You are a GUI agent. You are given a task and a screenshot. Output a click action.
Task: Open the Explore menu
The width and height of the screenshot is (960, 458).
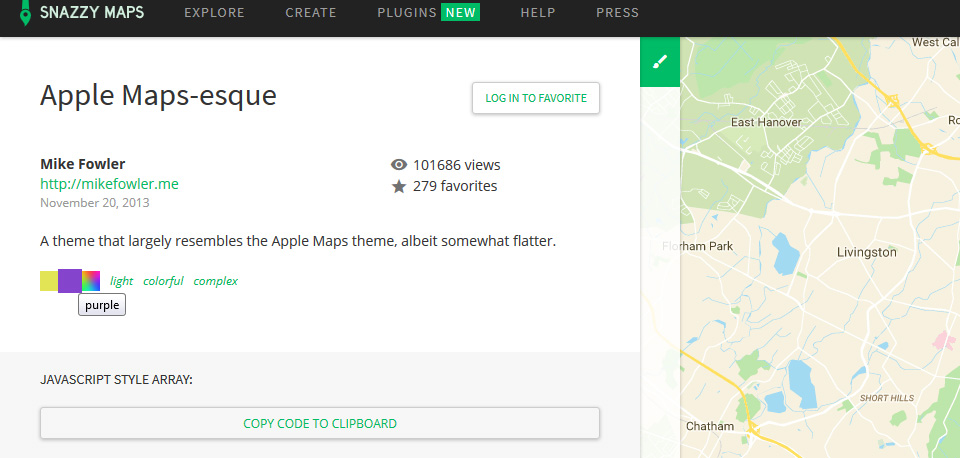click(x=214, y=13)
